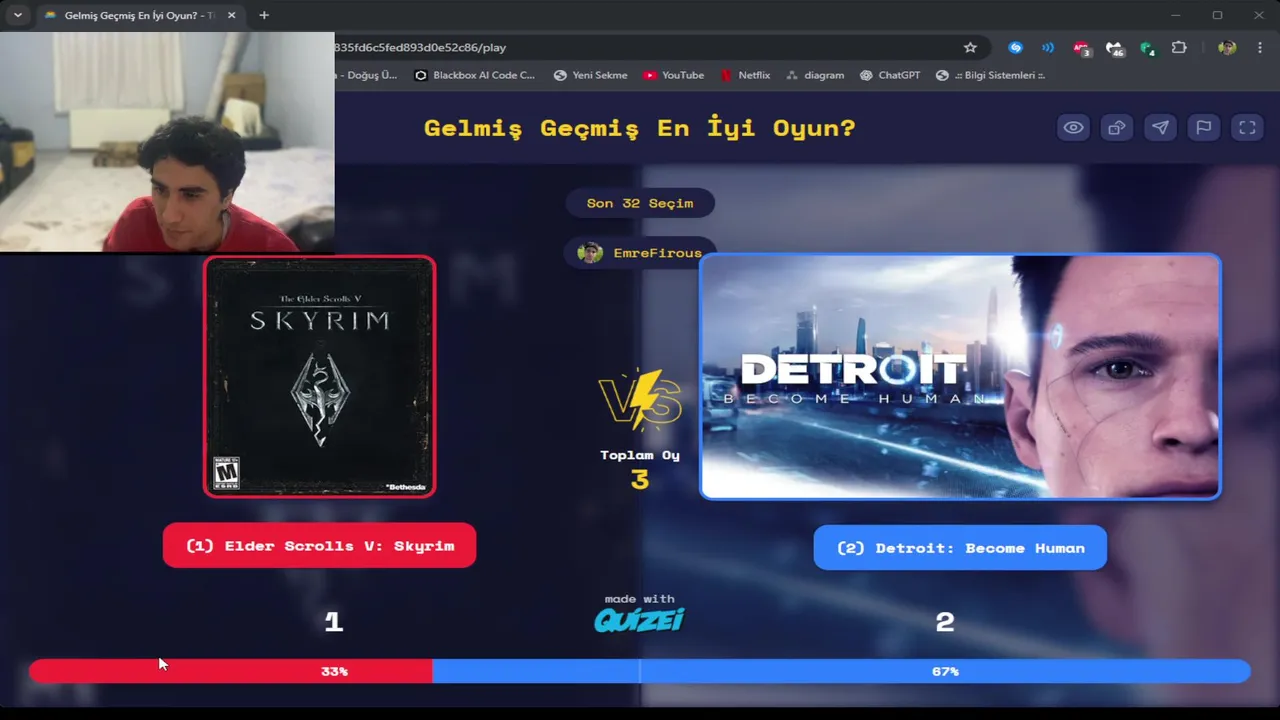Open the green extension with badge 4
The height and width of the screenshot is (720, 1280).
pos(1147,47)
